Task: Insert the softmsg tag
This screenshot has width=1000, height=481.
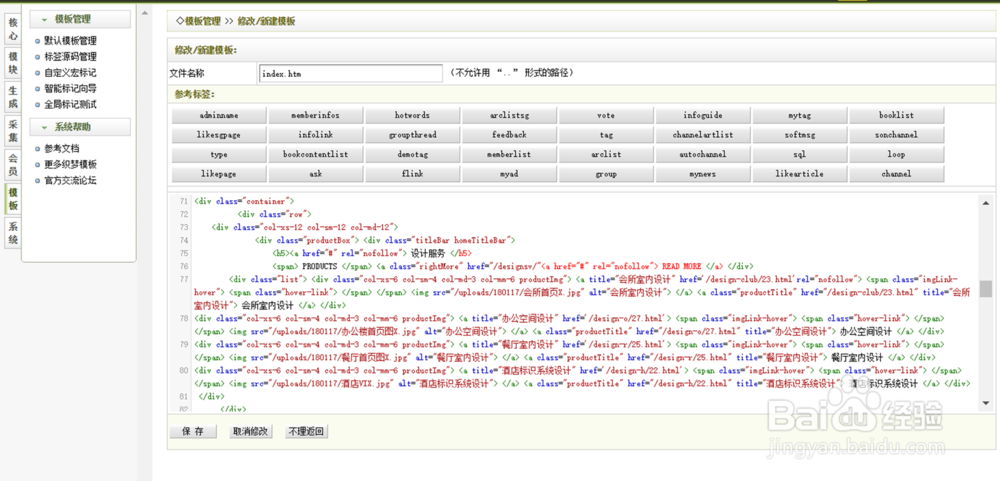Action: 800,135
